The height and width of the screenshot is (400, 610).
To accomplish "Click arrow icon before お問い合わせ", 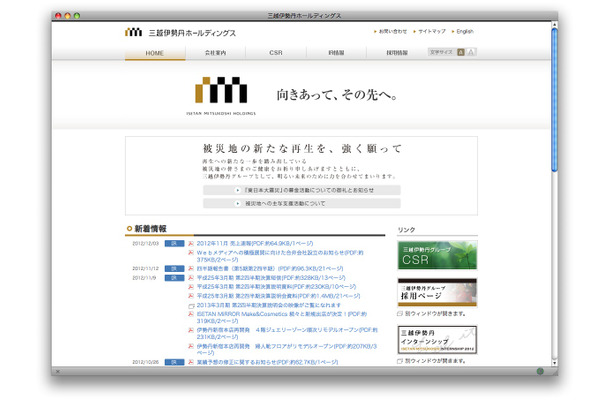I will (375, 32).
